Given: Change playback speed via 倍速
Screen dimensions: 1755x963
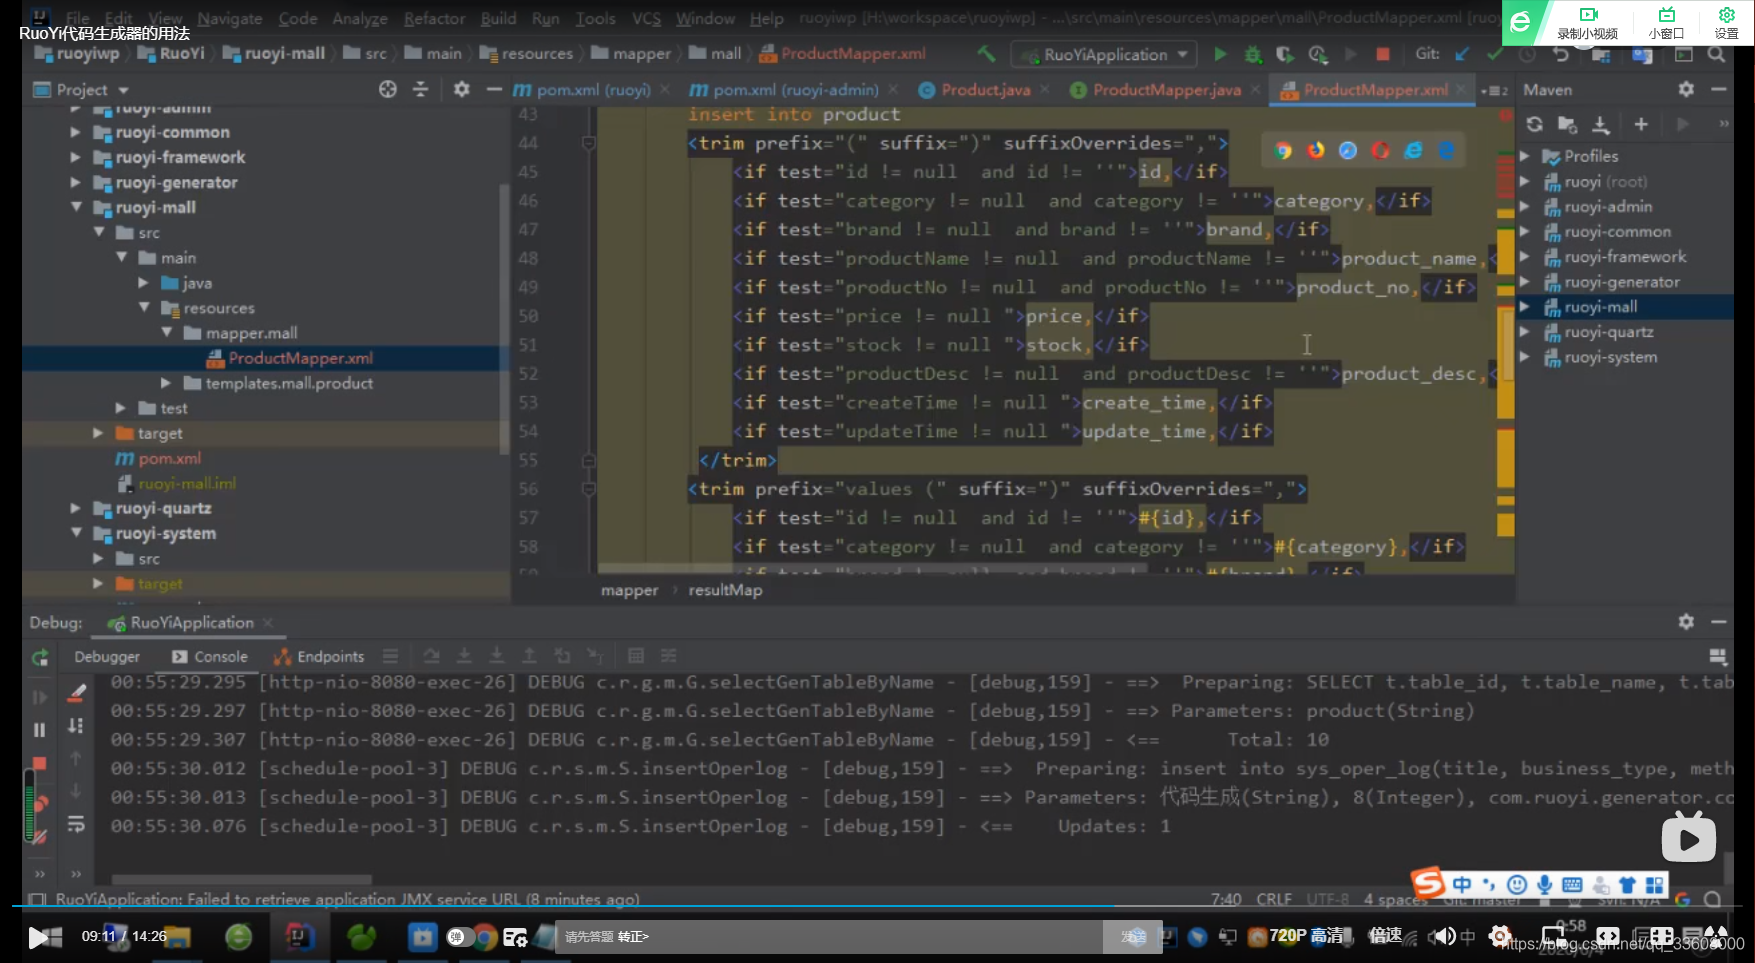Looking at the screenshot, I should 1385,936.
